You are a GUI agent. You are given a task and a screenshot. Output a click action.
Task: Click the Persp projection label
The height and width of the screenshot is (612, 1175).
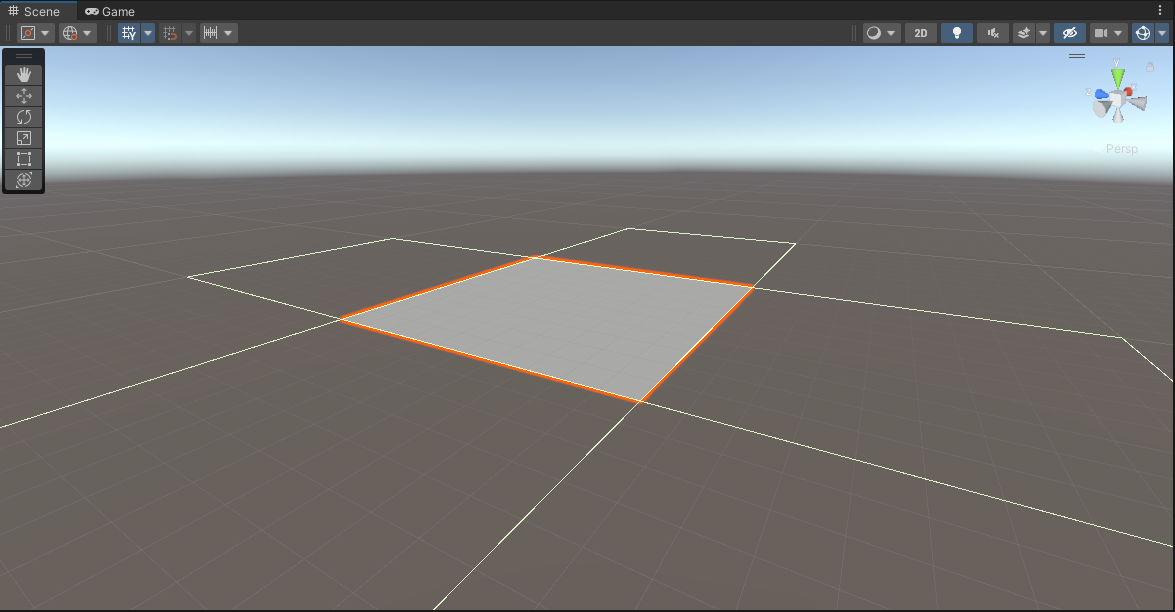(x=1122, y=149)
